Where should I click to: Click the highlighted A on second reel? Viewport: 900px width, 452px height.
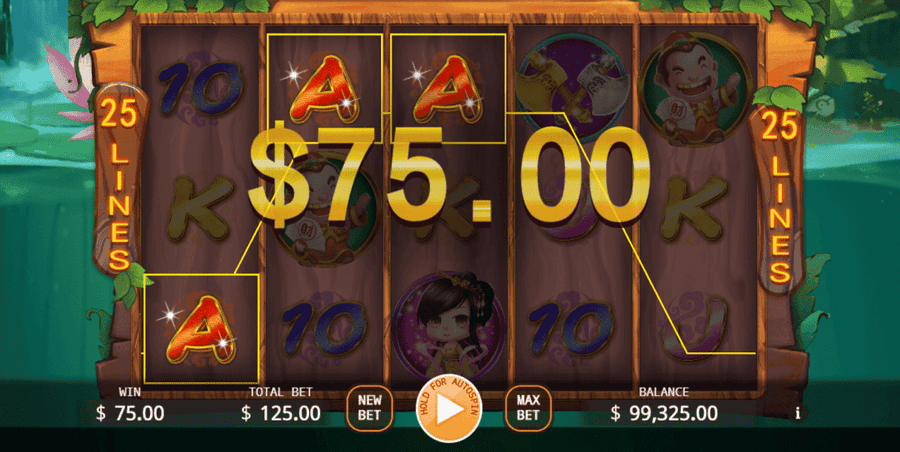coord(325,88)
